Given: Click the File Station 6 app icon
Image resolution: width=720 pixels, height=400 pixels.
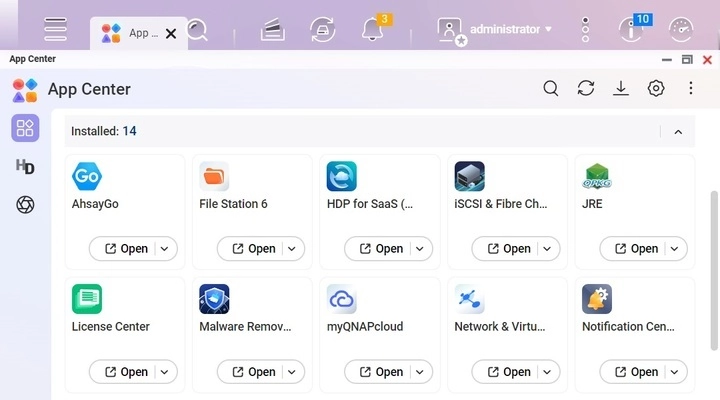Looking at the screenshot, I should (214, 176).
